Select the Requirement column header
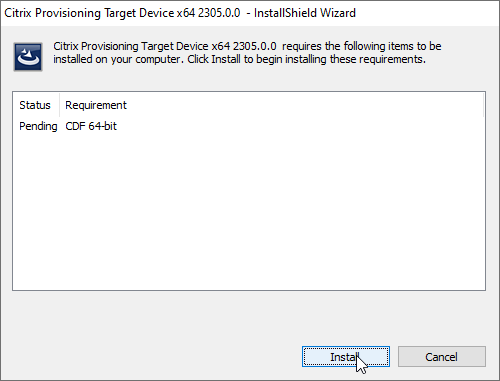This screenshot has width=500, height=381. (x=96, y=105)
